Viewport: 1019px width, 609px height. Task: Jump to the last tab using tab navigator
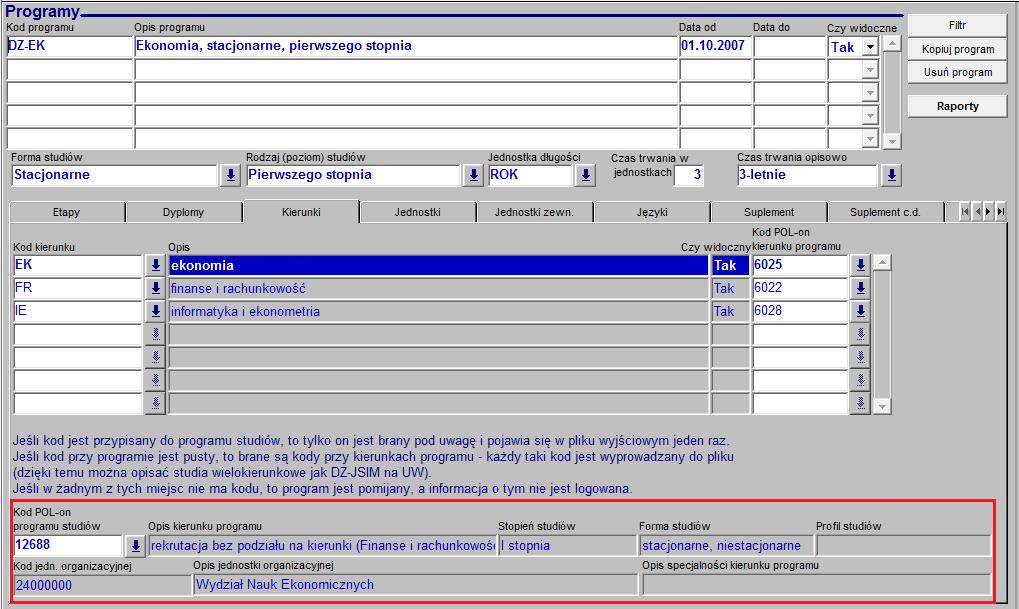[x=1001, y=211]
